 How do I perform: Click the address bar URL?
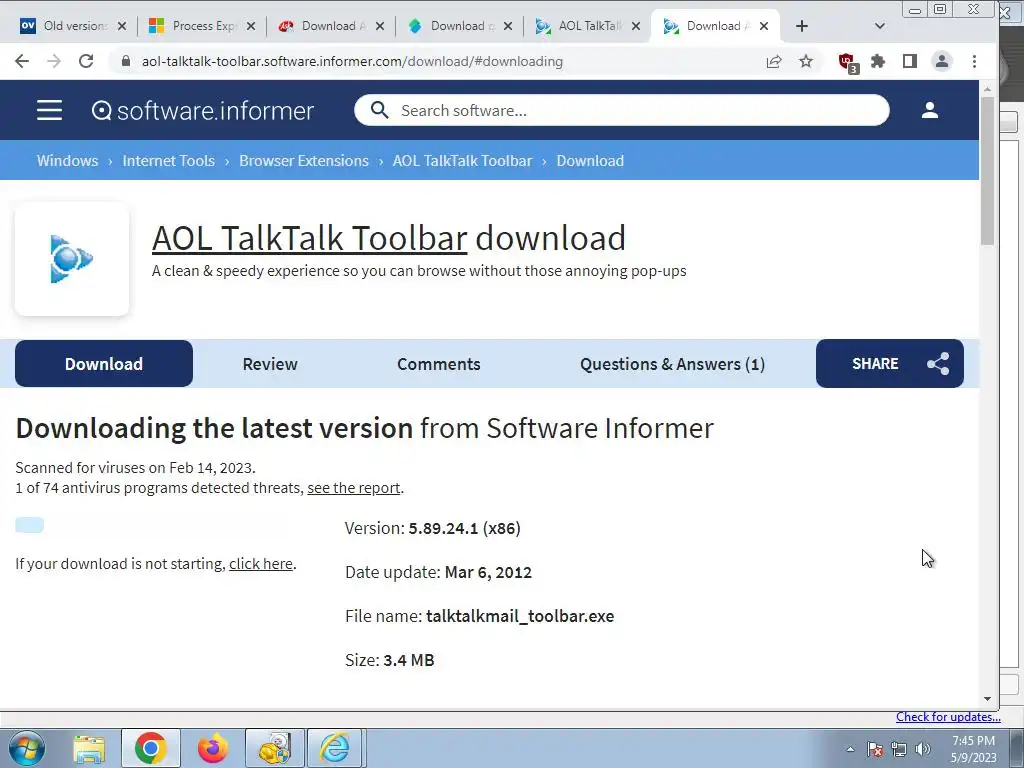pos(352,61)
